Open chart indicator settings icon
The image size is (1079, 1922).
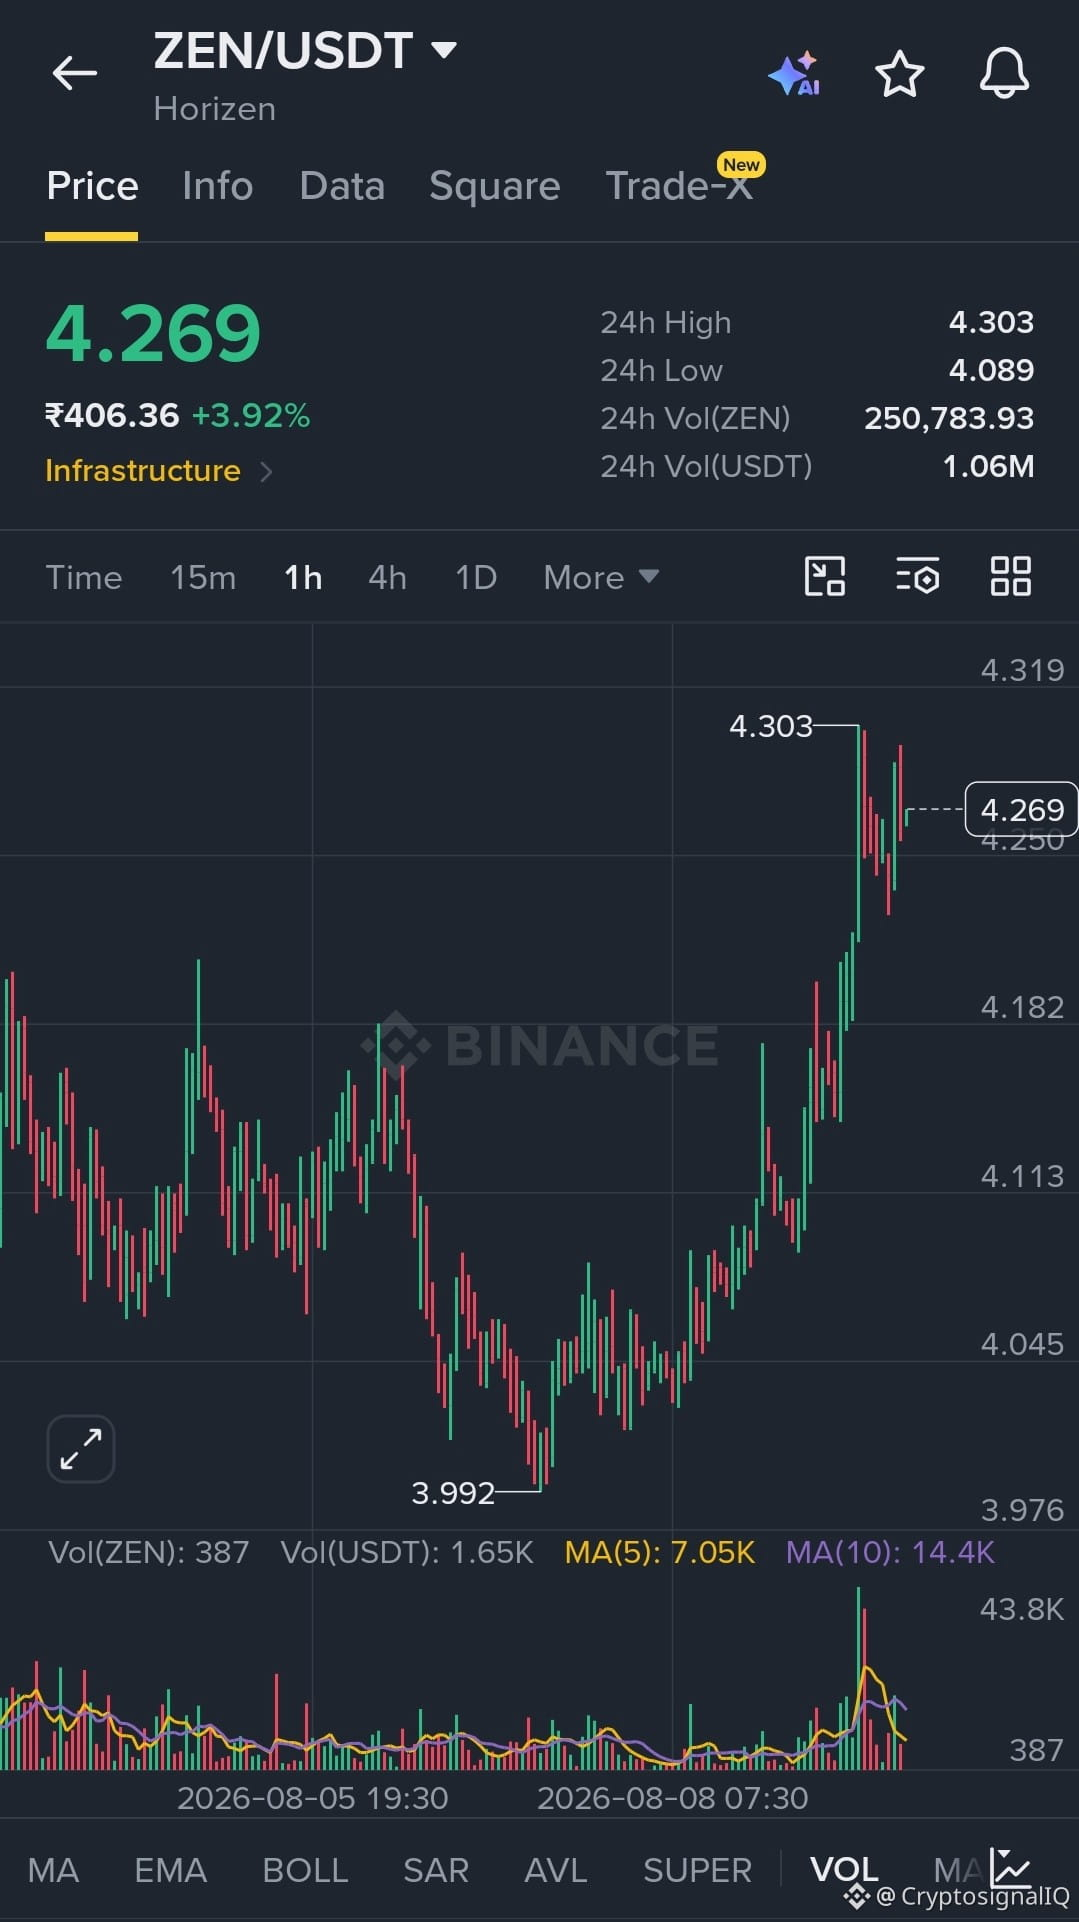[x=917, y=576]
